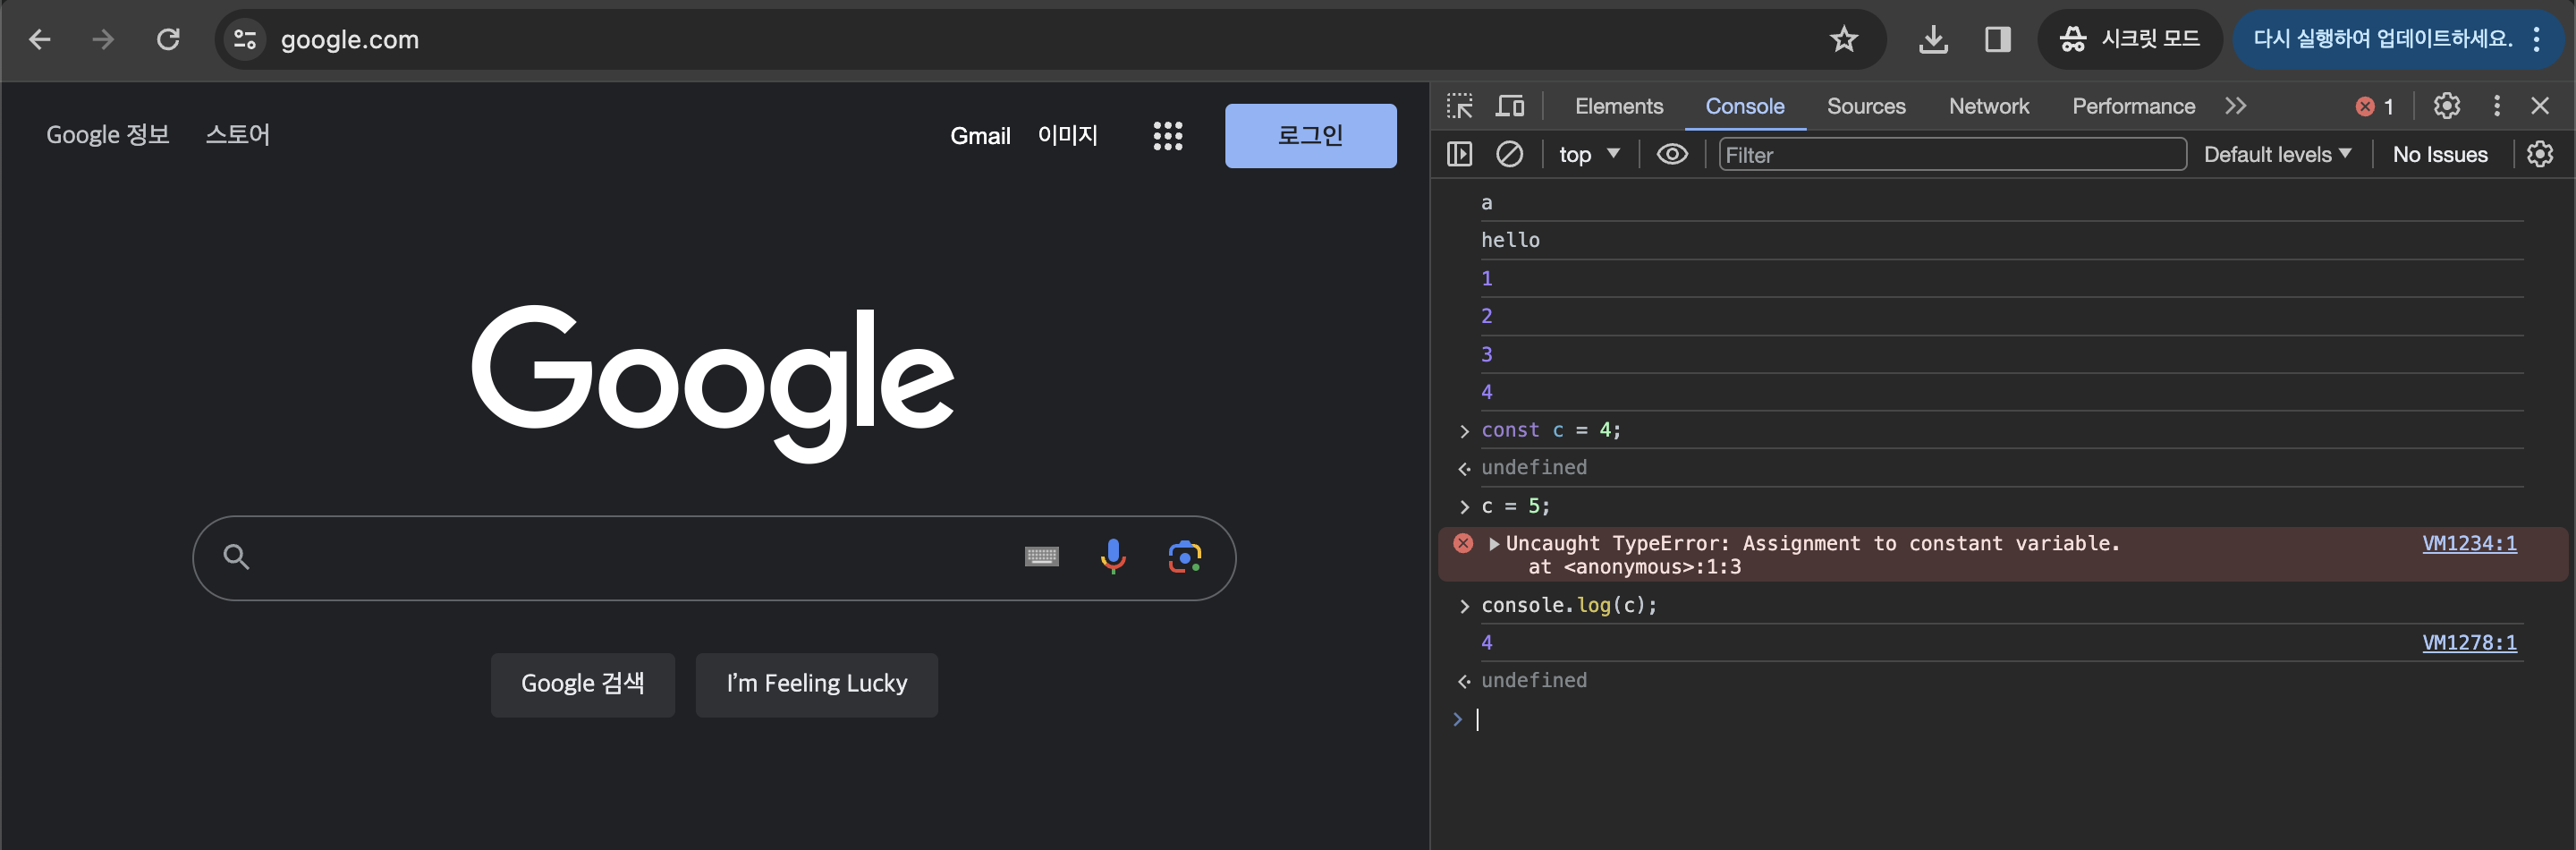Click the c = 5; console entry
The width and height of the screenshot is (2576, 850).
point(1515,506)
